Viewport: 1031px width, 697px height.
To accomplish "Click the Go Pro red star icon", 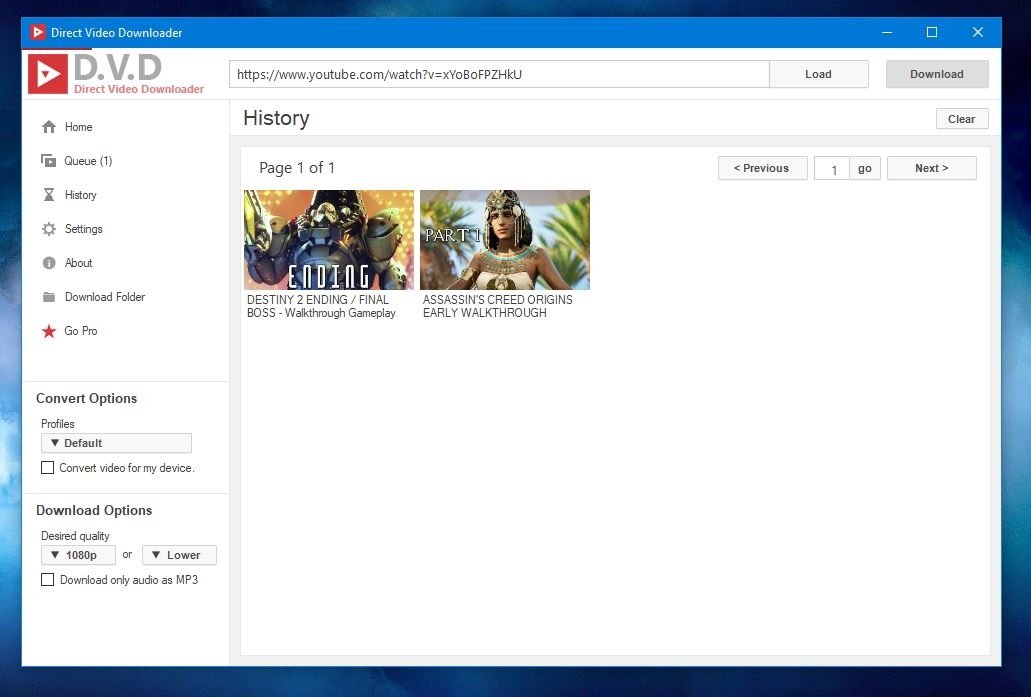I will [x=49, y=331].
